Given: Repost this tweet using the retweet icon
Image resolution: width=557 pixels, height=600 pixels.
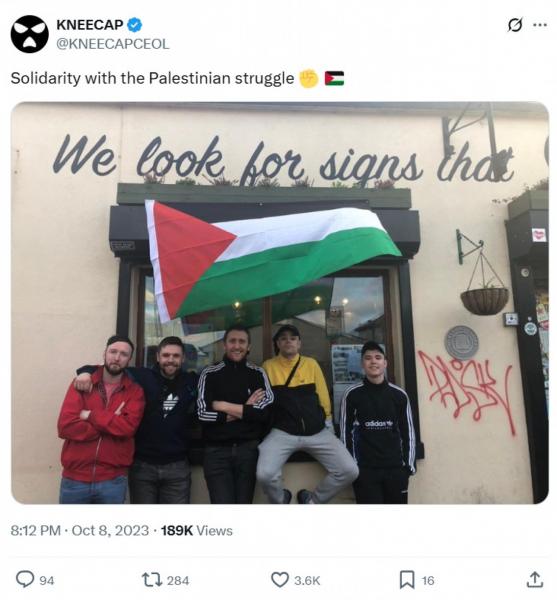Looking at the screenshot, I should tap(152, 580).
